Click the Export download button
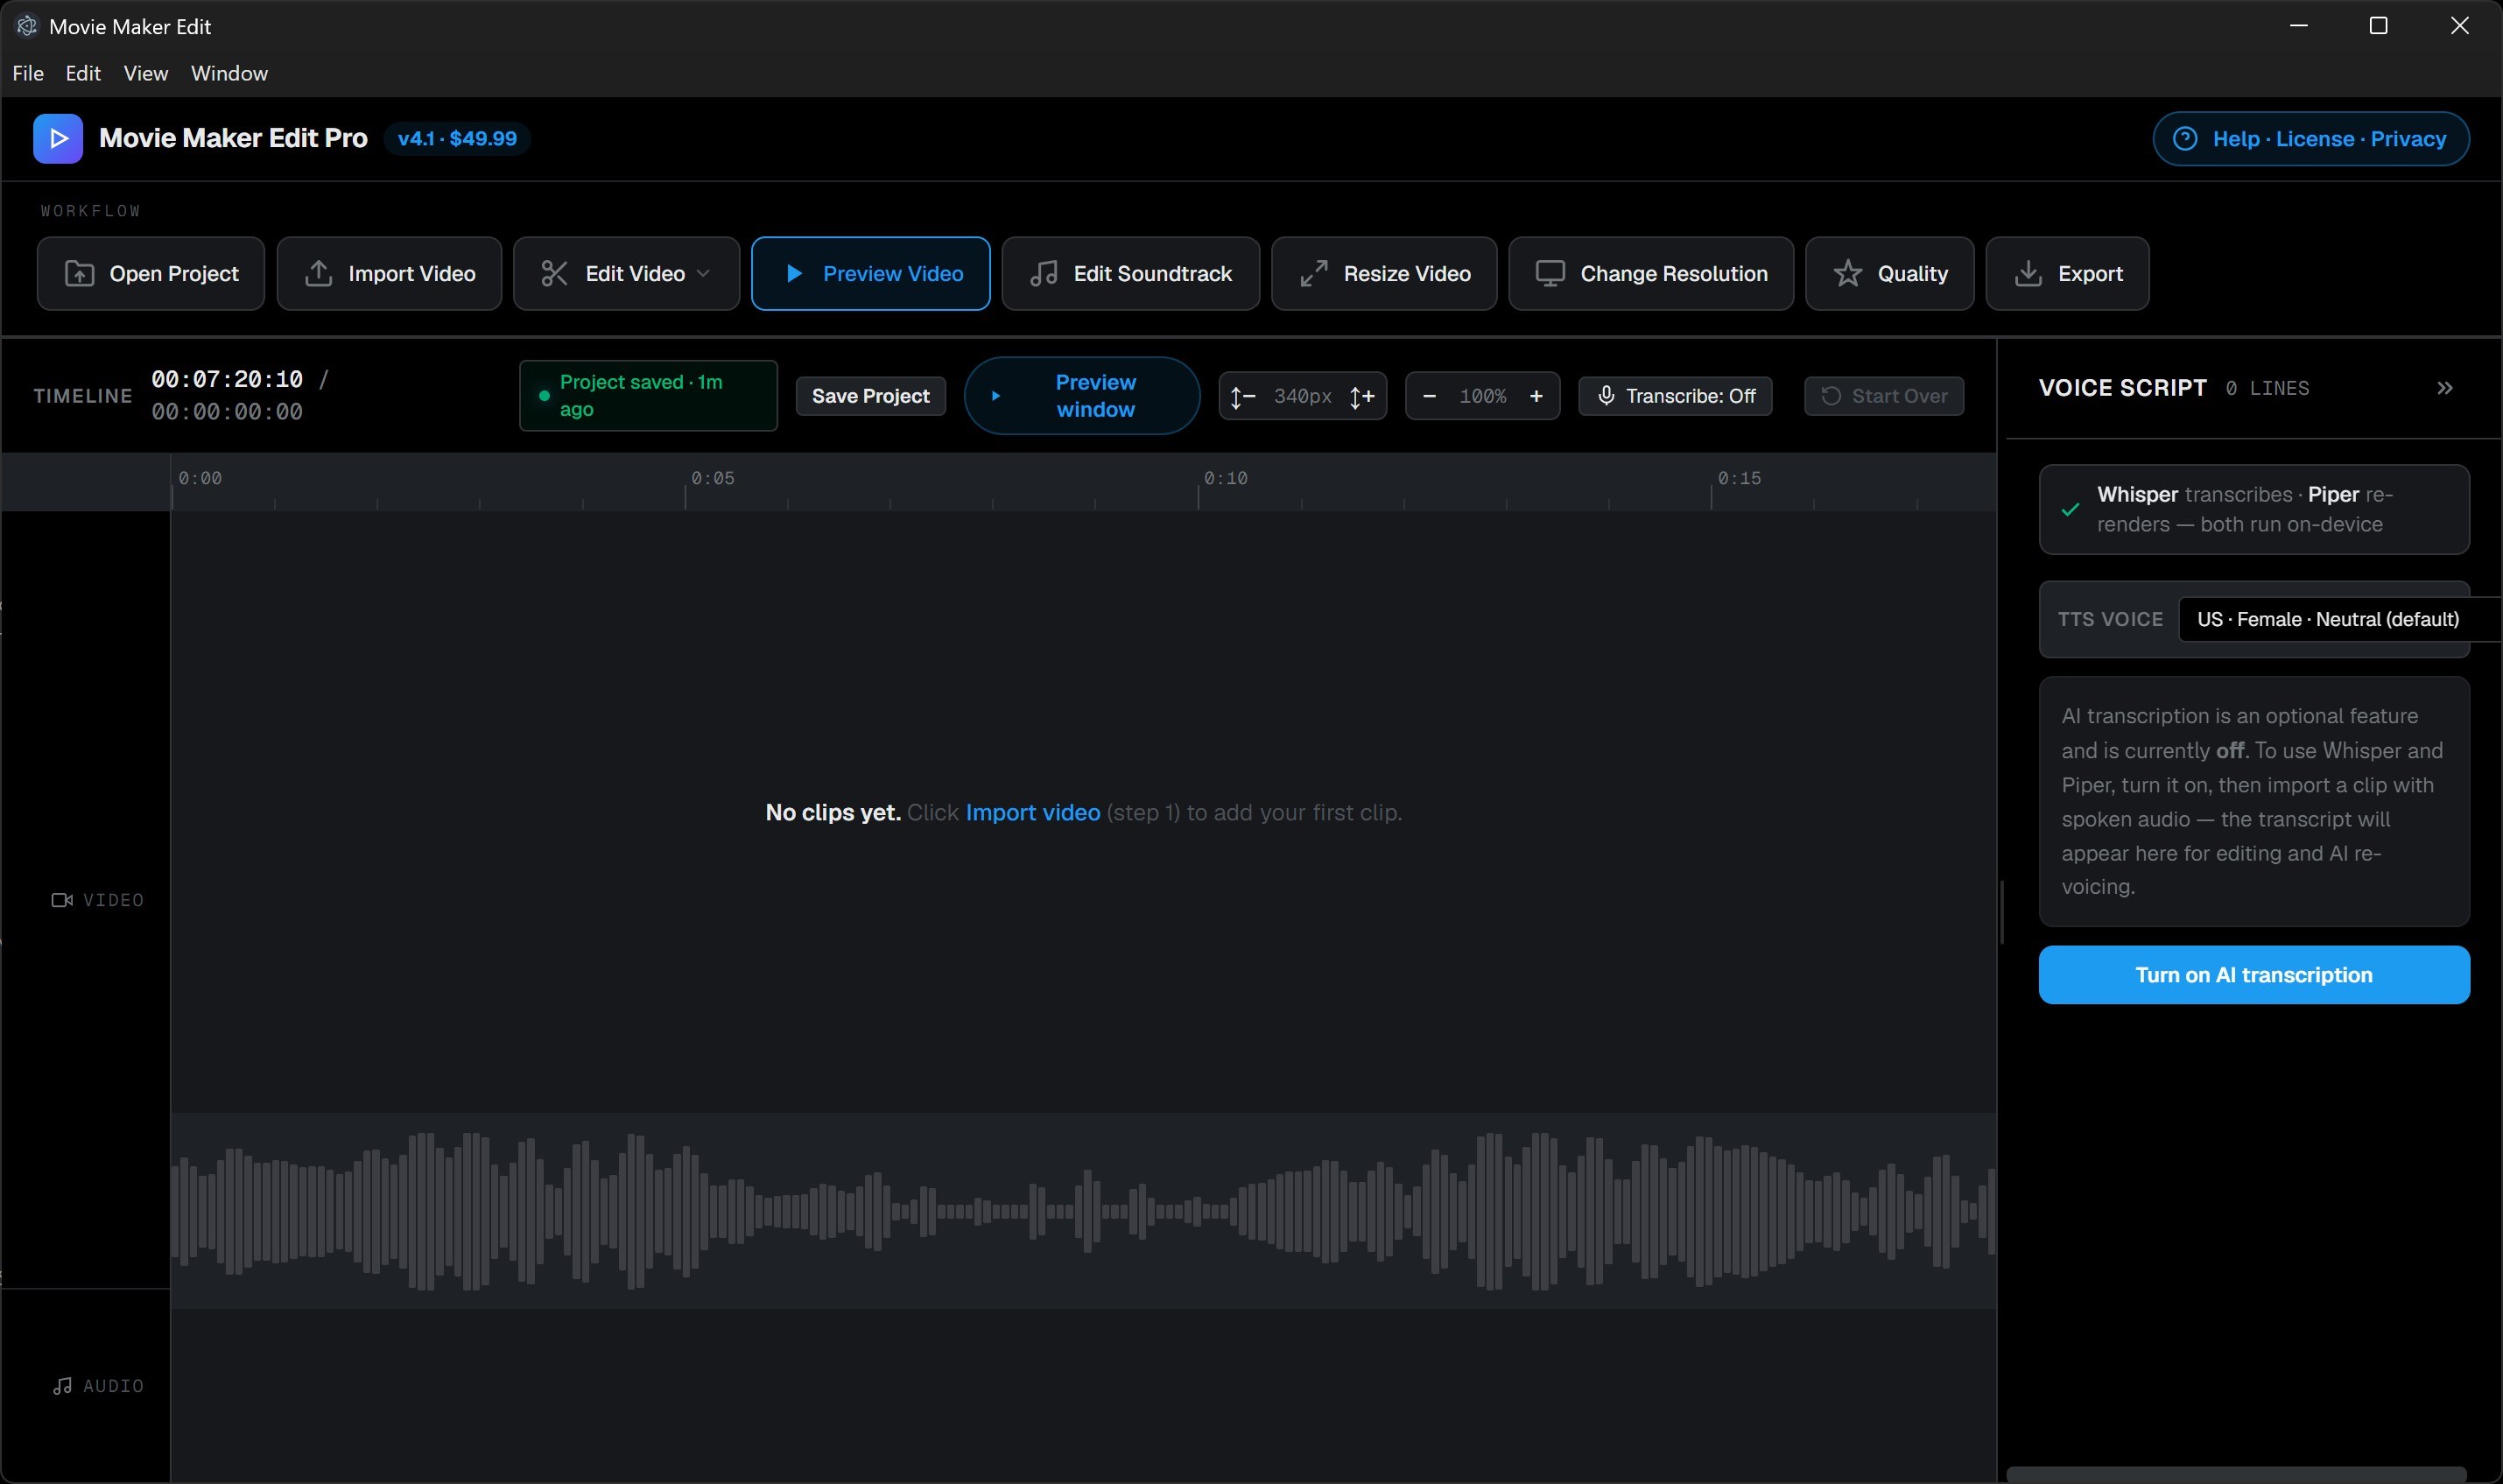The image size is (2503, 1484). 2066,273
